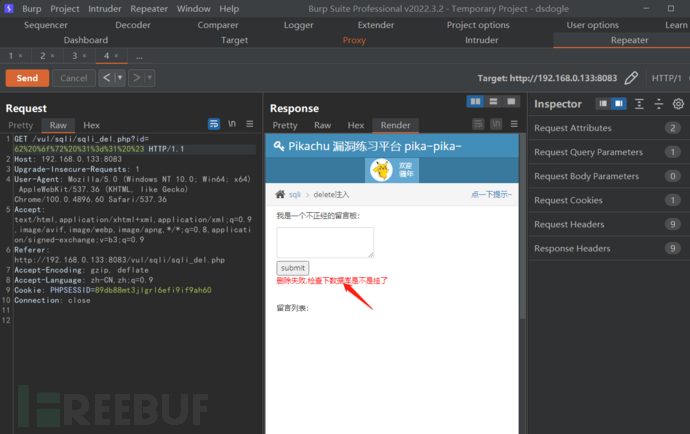The width and height of the screenshot is (690, 434).
Task: Open the Repeater menu in menu bar
Action: (149, 9)
